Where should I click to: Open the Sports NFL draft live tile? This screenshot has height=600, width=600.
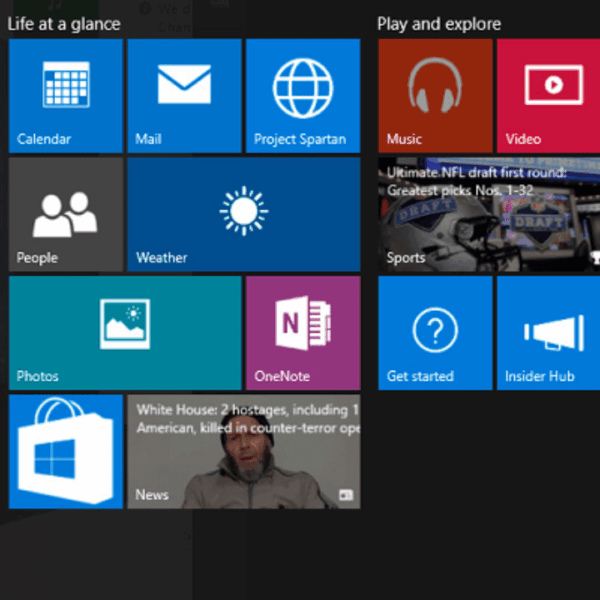point(489,214)
